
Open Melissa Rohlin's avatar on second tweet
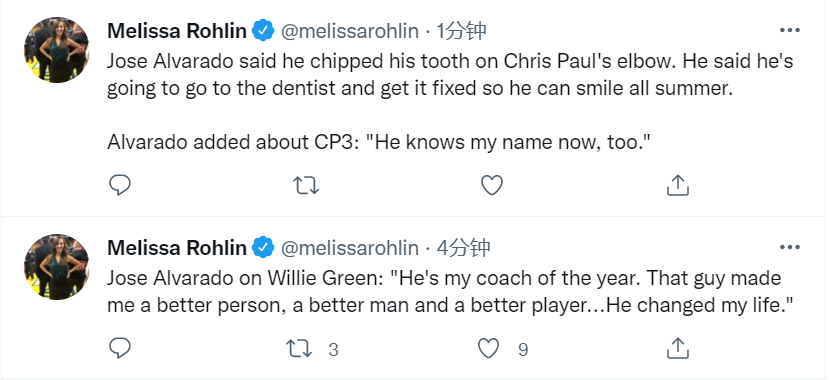click(x=57, y=267)
